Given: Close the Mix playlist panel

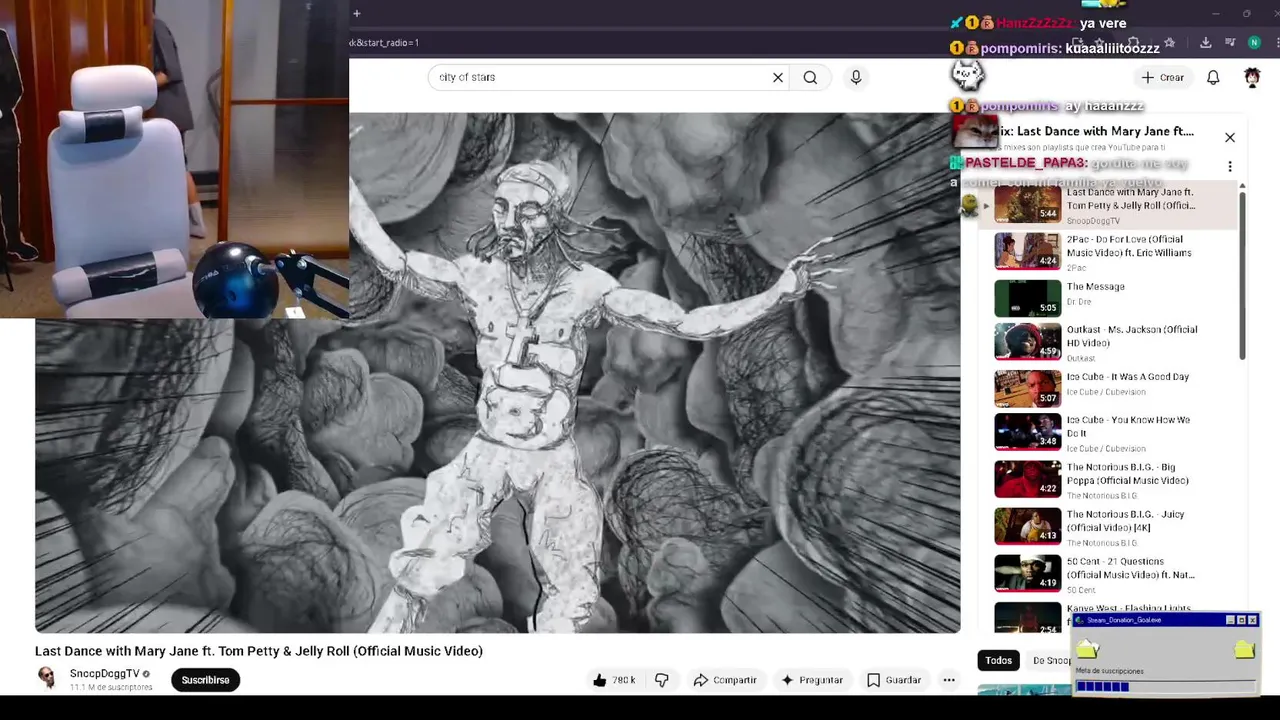Looking at the screenshot, I should point(1230,137).
